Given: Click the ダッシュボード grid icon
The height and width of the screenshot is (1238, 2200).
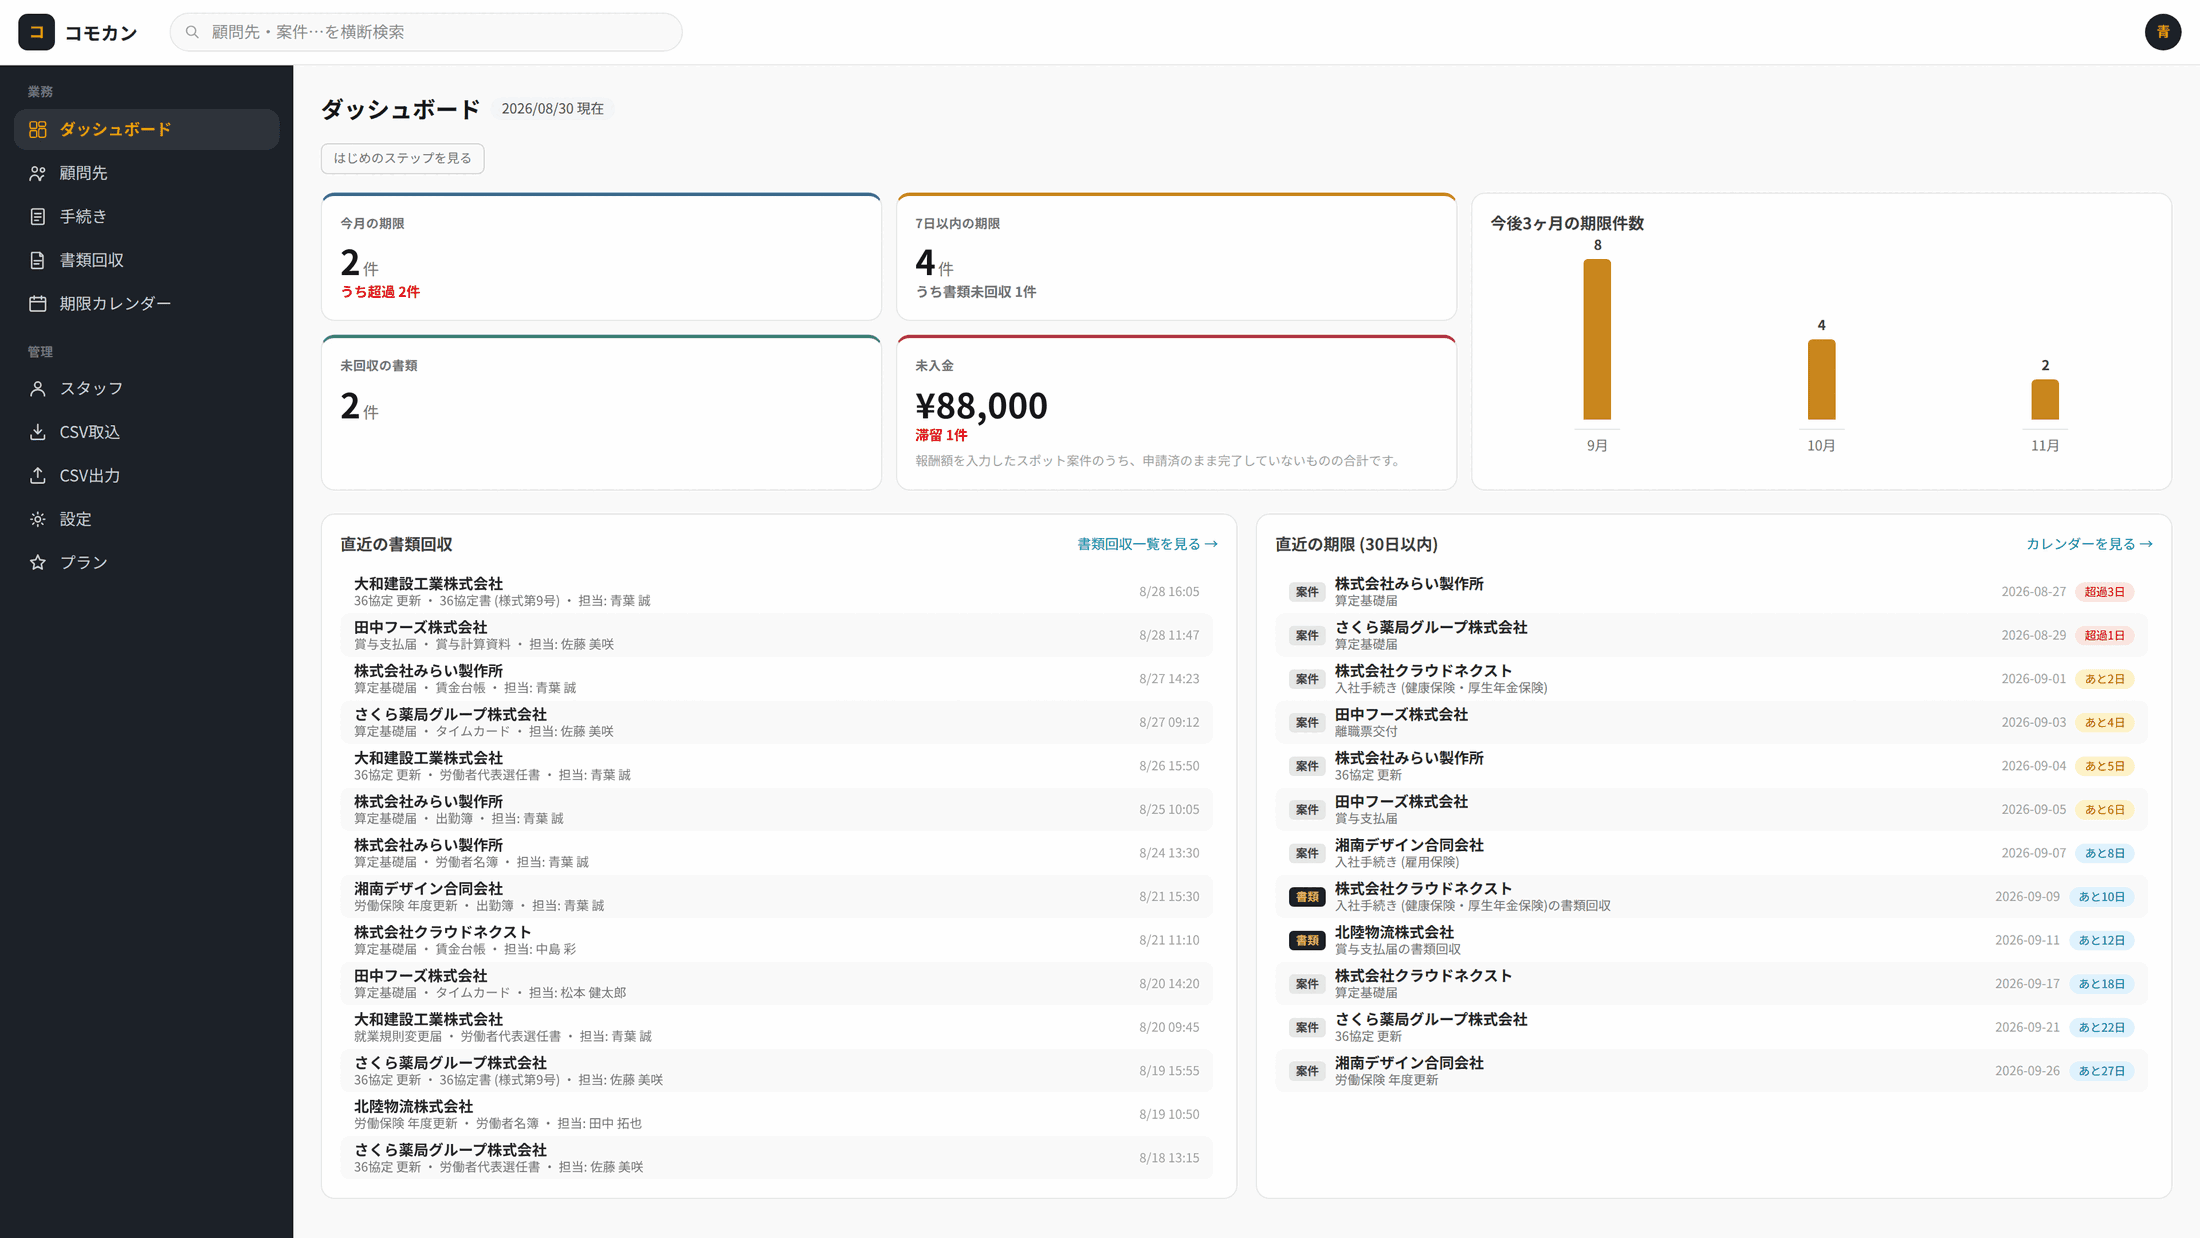Looking at the screenshot, I should pyautogui.click(x=38, y=129).
